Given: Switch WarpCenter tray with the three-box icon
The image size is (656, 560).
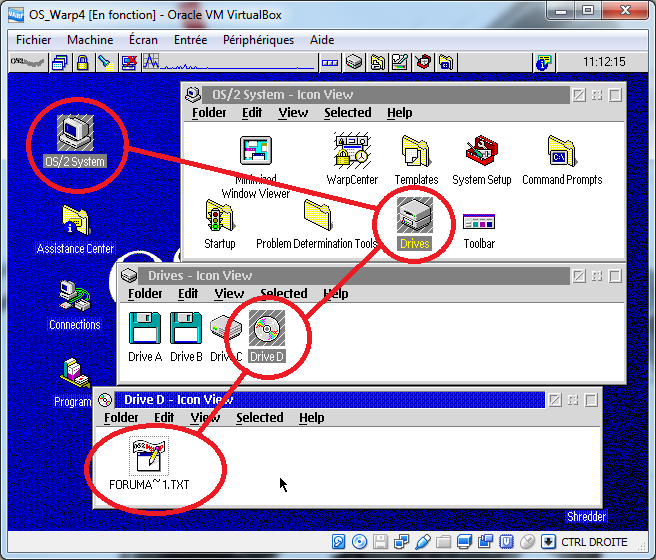Looking at the screenshot, I should (x=330, y=63).
